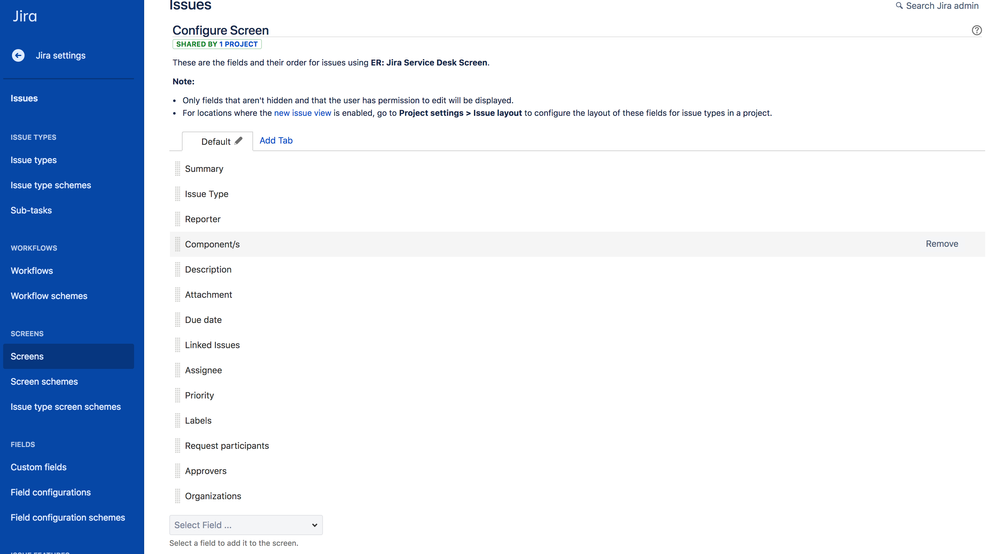Open Custom fields page
999x554 pixels.
click(x=38, y=467)
